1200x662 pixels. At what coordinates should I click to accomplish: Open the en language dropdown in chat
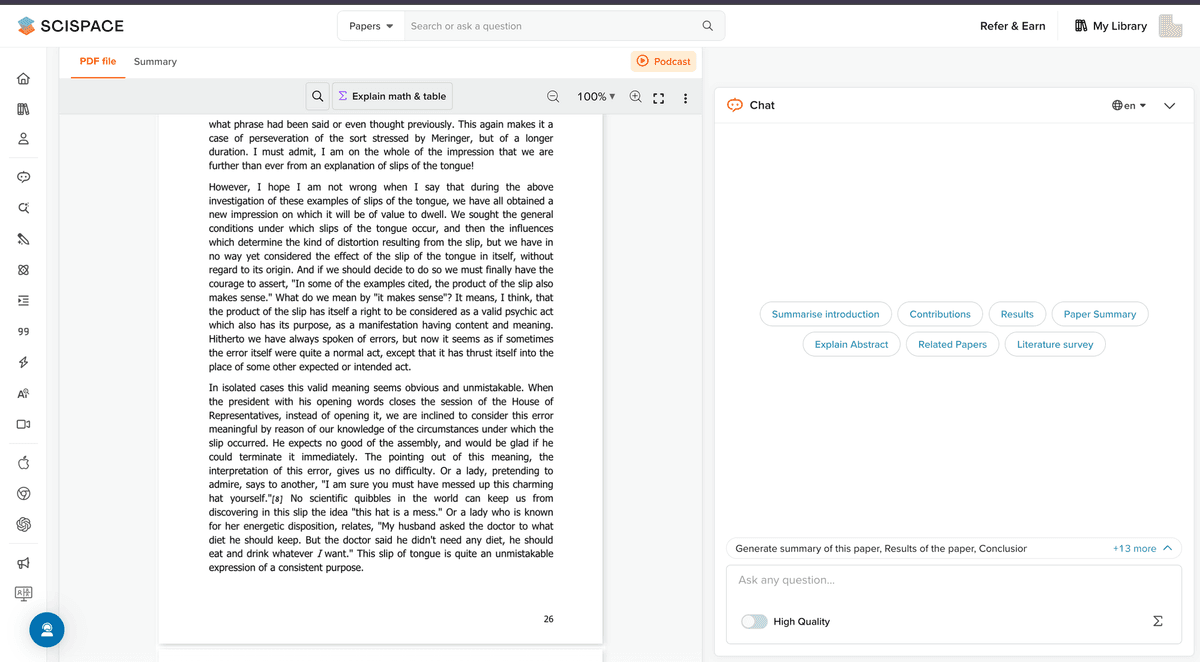pos(1129,105)
